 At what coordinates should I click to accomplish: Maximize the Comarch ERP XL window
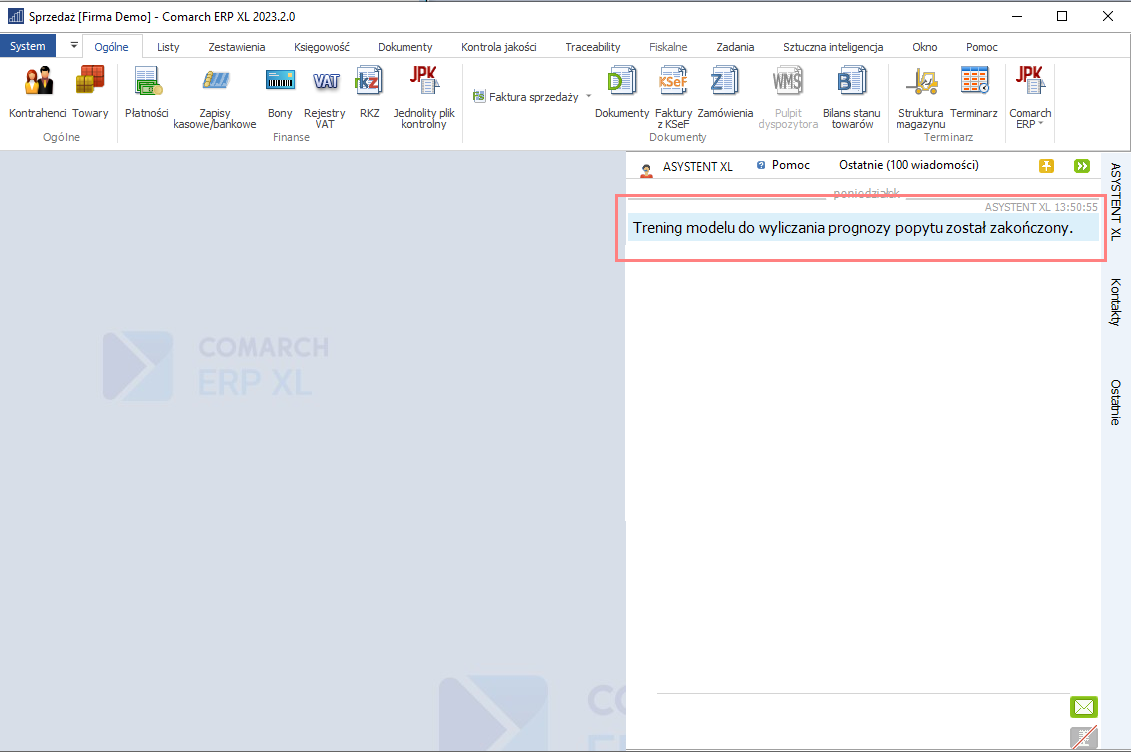[x=1062, y=16]
